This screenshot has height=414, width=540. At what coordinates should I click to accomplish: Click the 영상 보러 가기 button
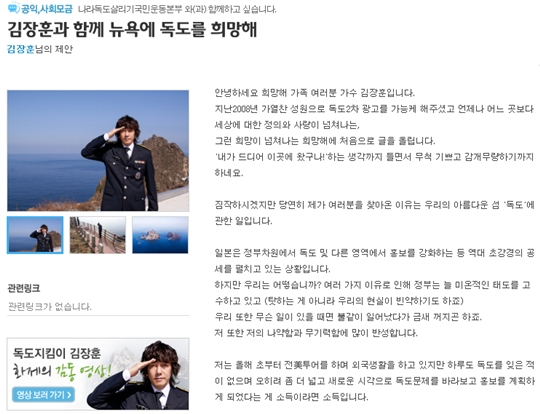point(43,395)
